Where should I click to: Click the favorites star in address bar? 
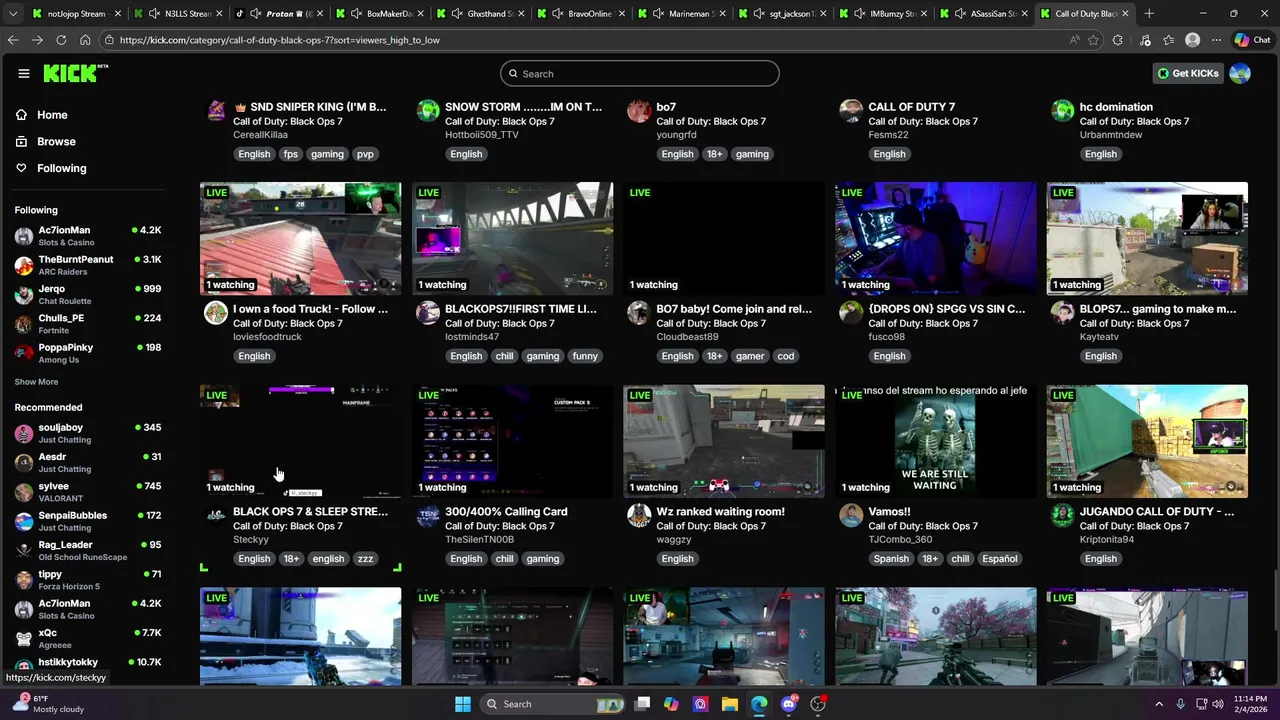(x=1094, y=40)
